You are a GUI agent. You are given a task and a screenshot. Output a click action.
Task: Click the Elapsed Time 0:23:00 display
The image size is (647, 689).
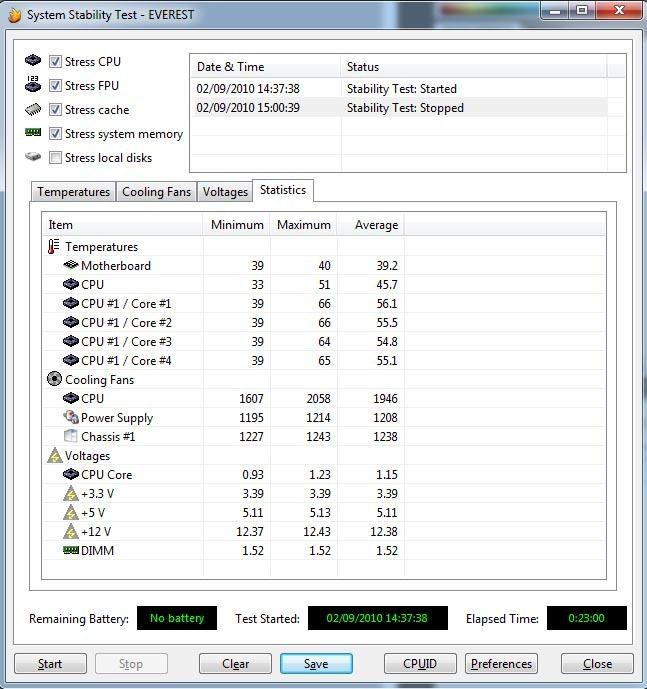[586, 618]
